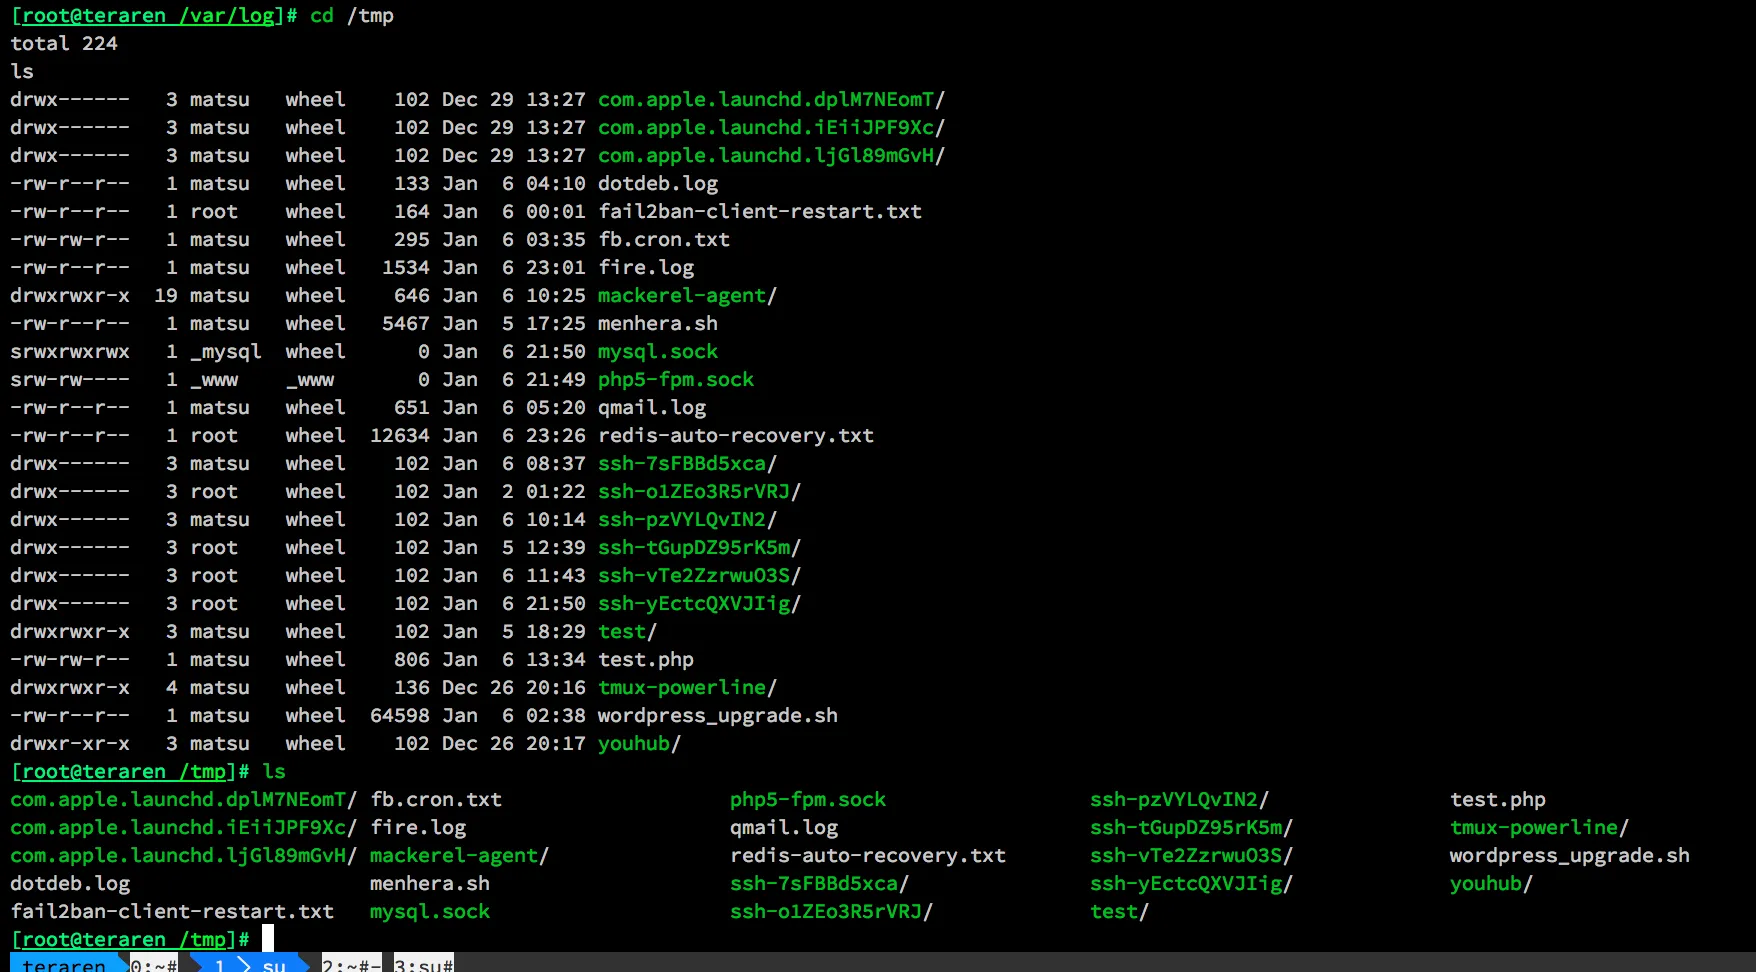
Task: Click the php5-fpm.sock entry
Action: tap(676, 379)
